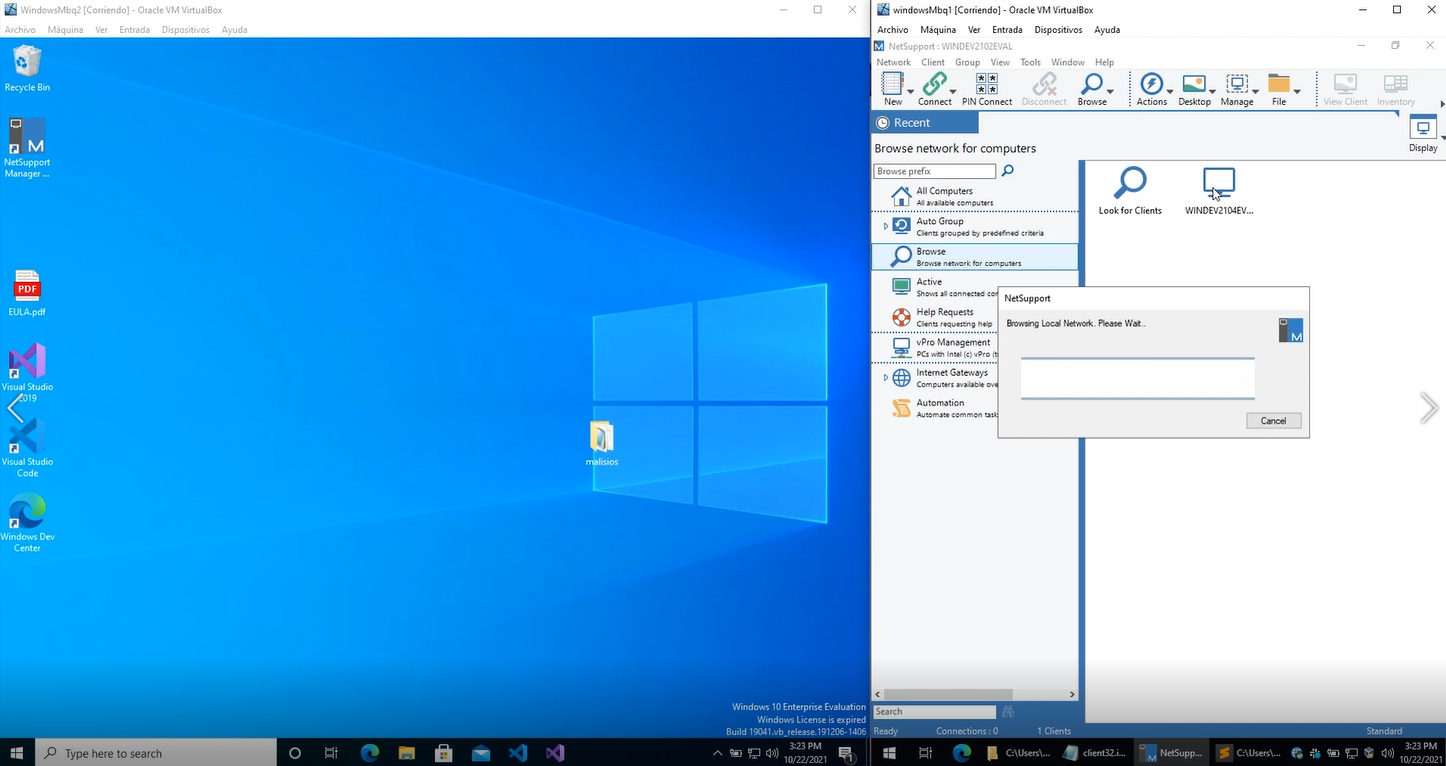Open the Desktop dropdown arrow
Viewport: 1446px width, 766px height.
click(x=1212, y=92)
